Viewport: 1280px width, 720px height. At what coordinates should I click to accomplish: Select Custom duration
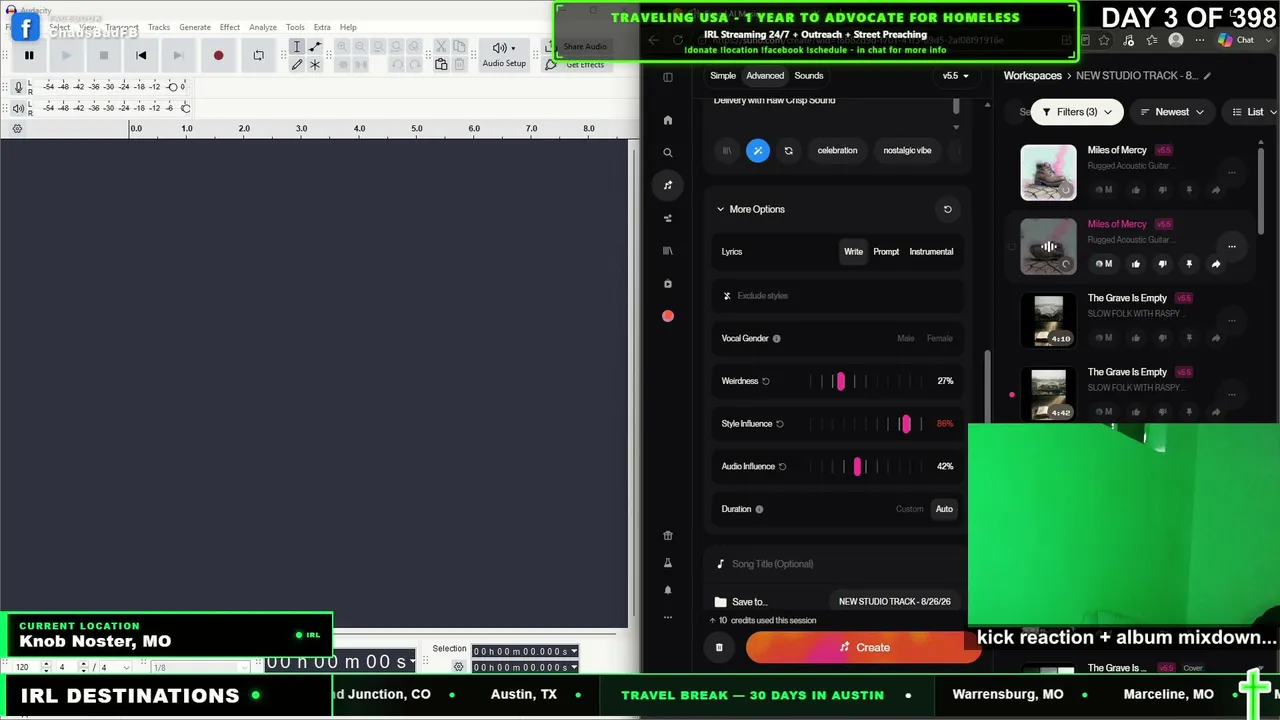pyautogui.click(x=910, y=509)
